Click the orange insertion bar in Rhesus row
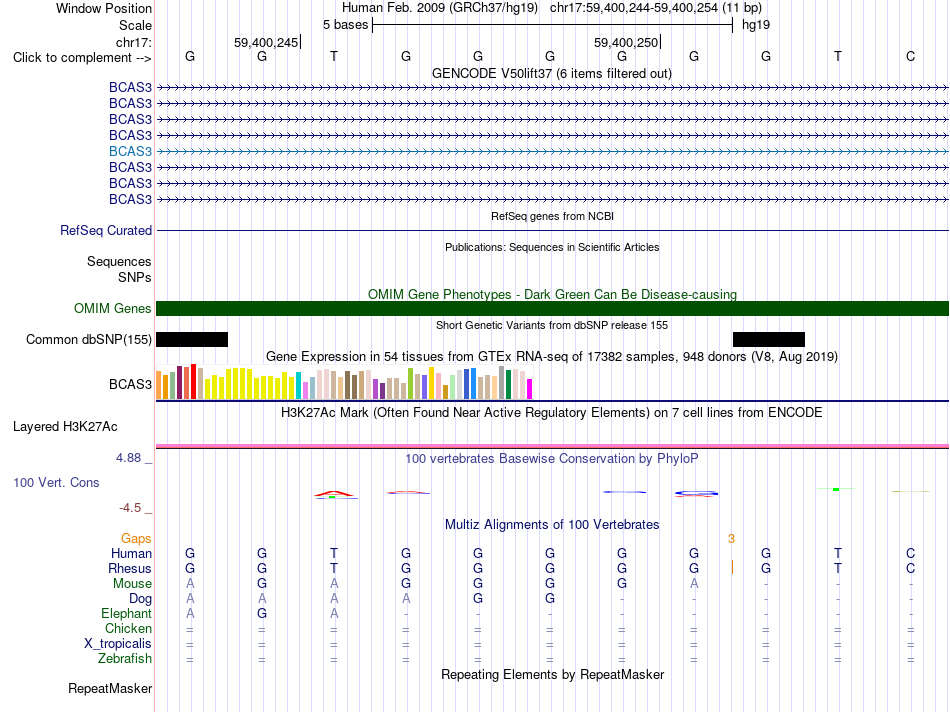 point(732,568)
